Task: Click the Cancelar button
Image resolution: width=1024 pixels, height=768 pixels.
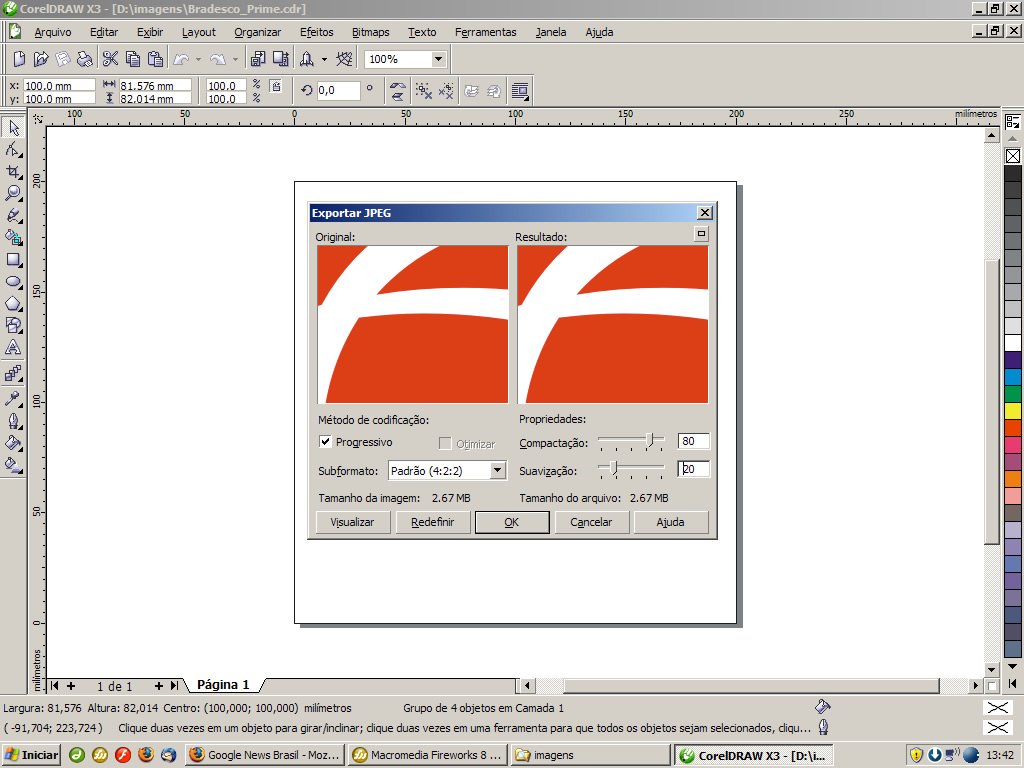Action: [x=591, y=522]
